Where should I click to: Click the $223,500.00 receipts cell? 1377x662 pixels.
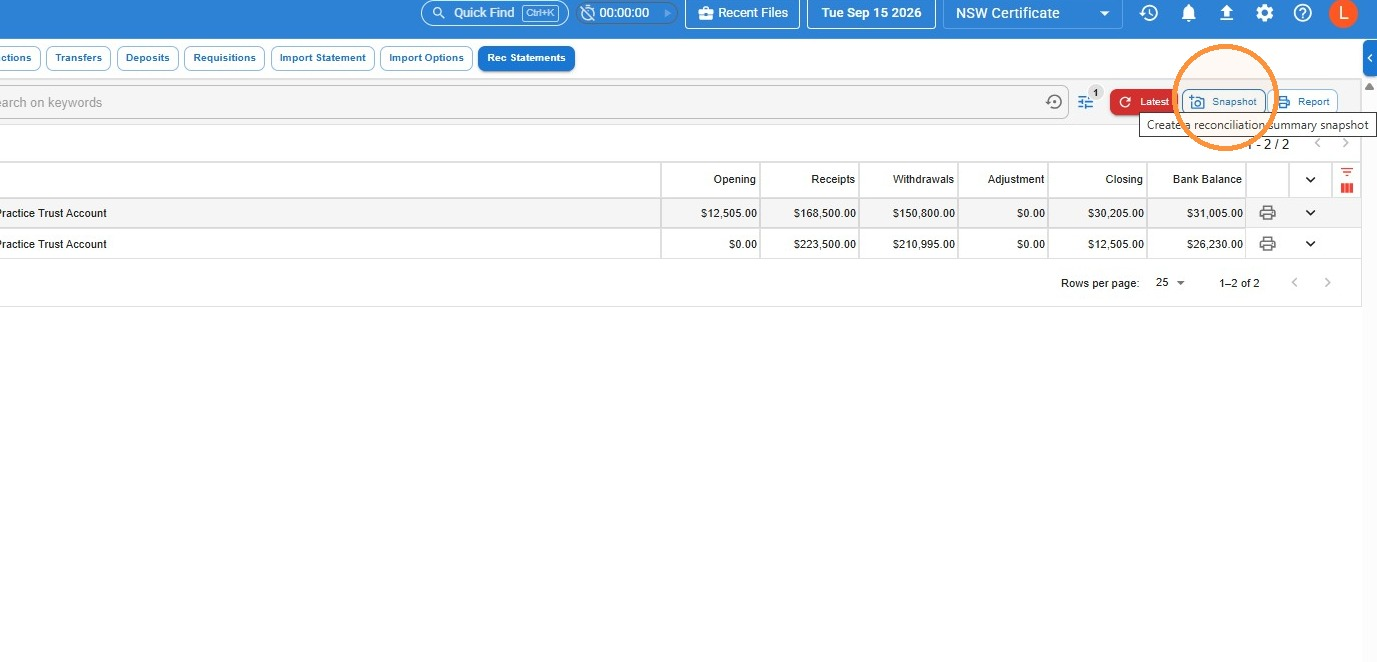810,244
